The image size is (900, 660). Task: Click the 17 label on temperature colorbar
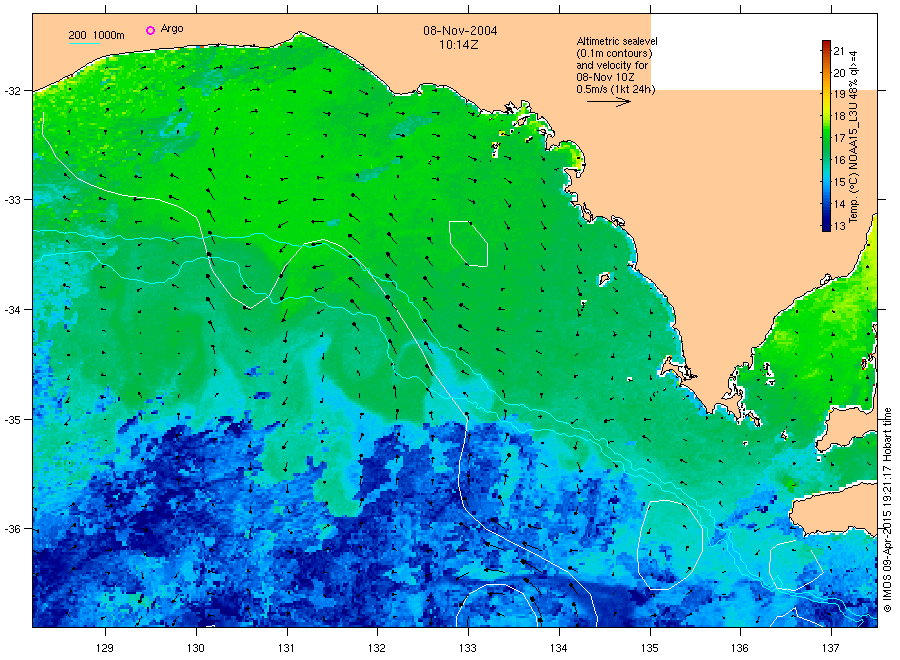click(839, 138)
